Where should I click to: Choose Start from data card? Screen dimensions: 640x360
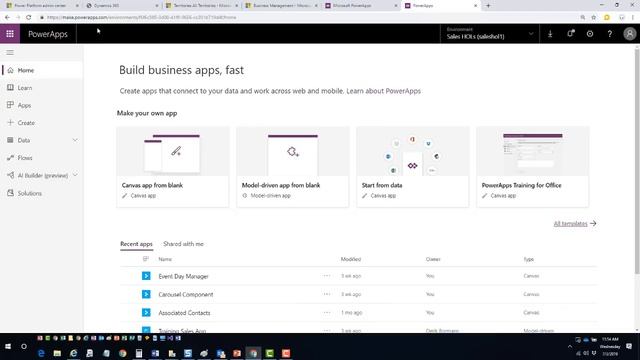pos(413,167)
